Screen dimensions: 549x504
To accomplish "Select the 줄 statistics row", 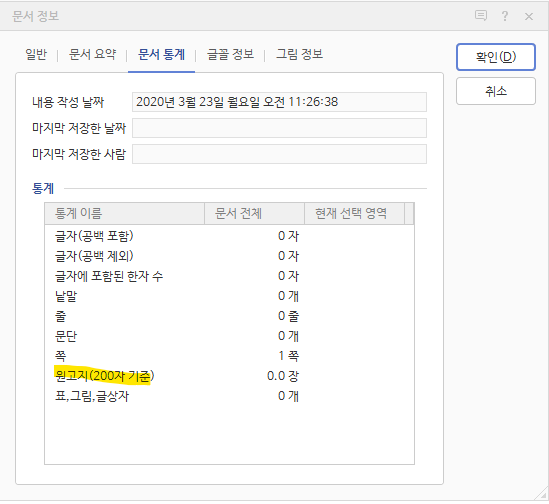I will pyautogui.click(x=229, y=316).
